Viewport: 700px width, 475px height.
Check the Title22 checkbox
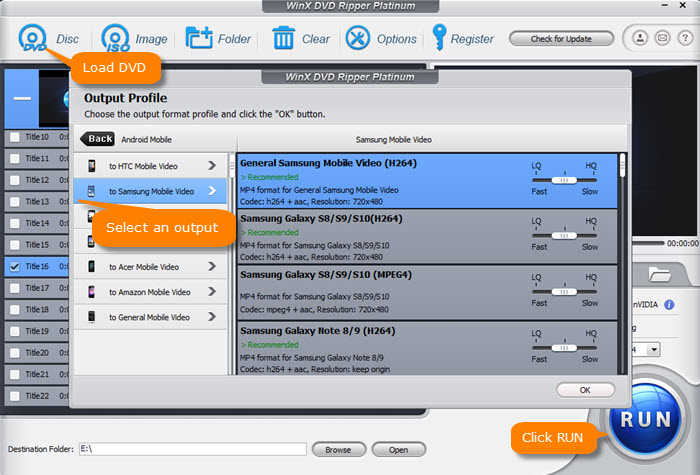[x=15, y=396]
